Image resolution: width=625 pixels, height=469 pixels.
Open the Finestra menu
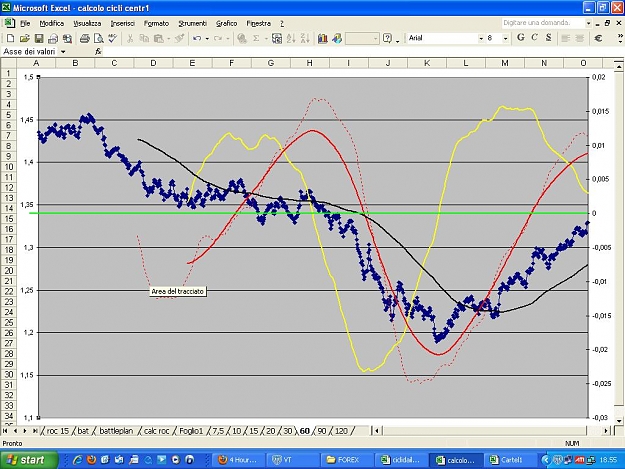click(258, 24)
